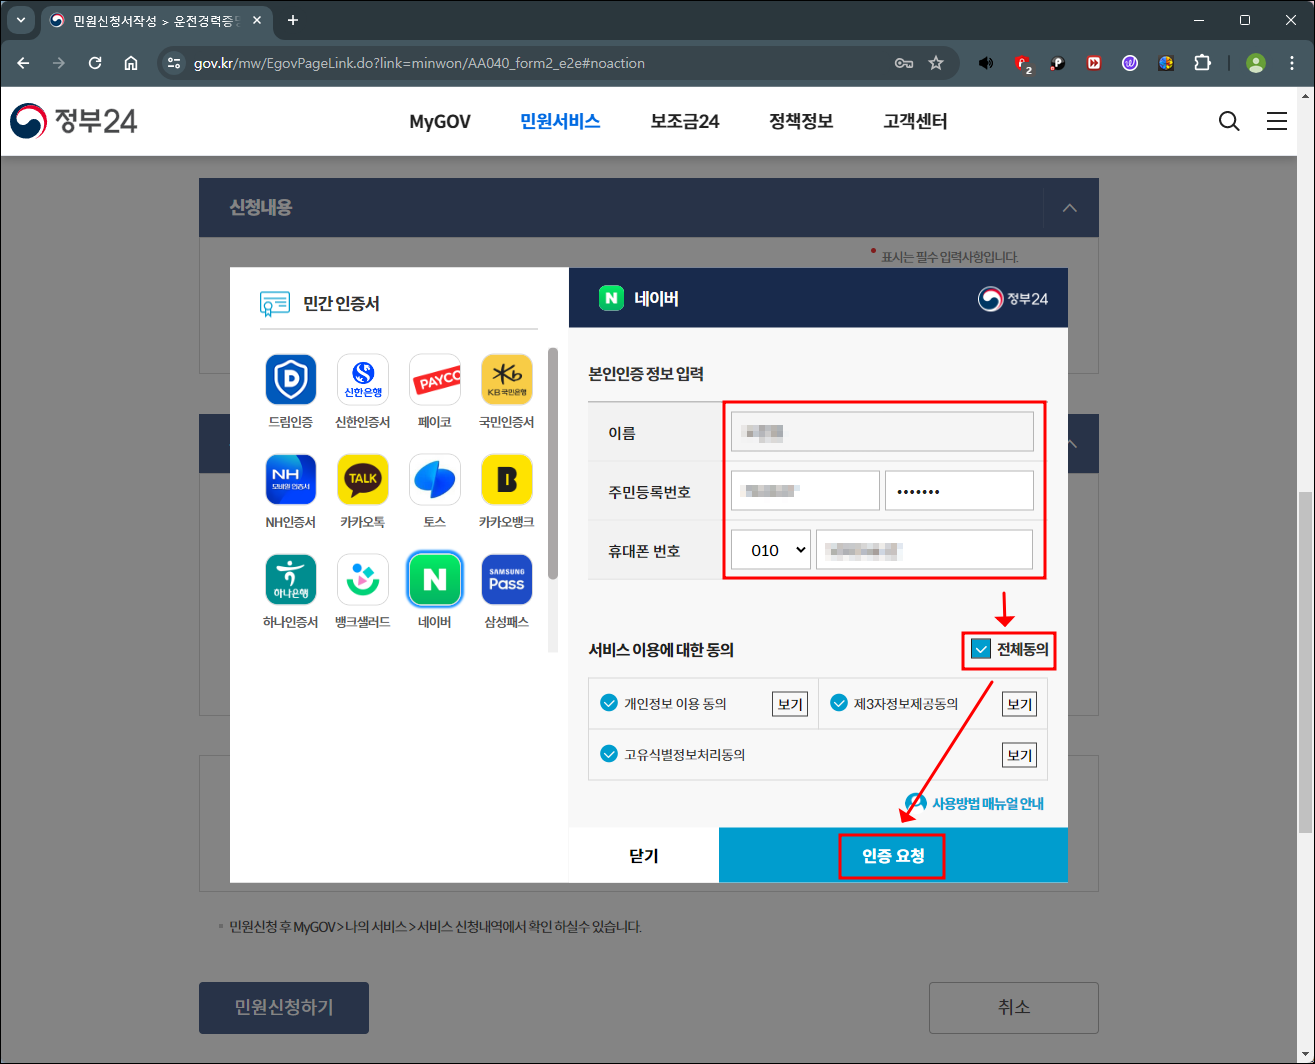The width and height of the screenshot is (1315, 1064).
Task: Click the 닫기 button in the dialog
Action: pyautogui.click(x=644, y=856)
